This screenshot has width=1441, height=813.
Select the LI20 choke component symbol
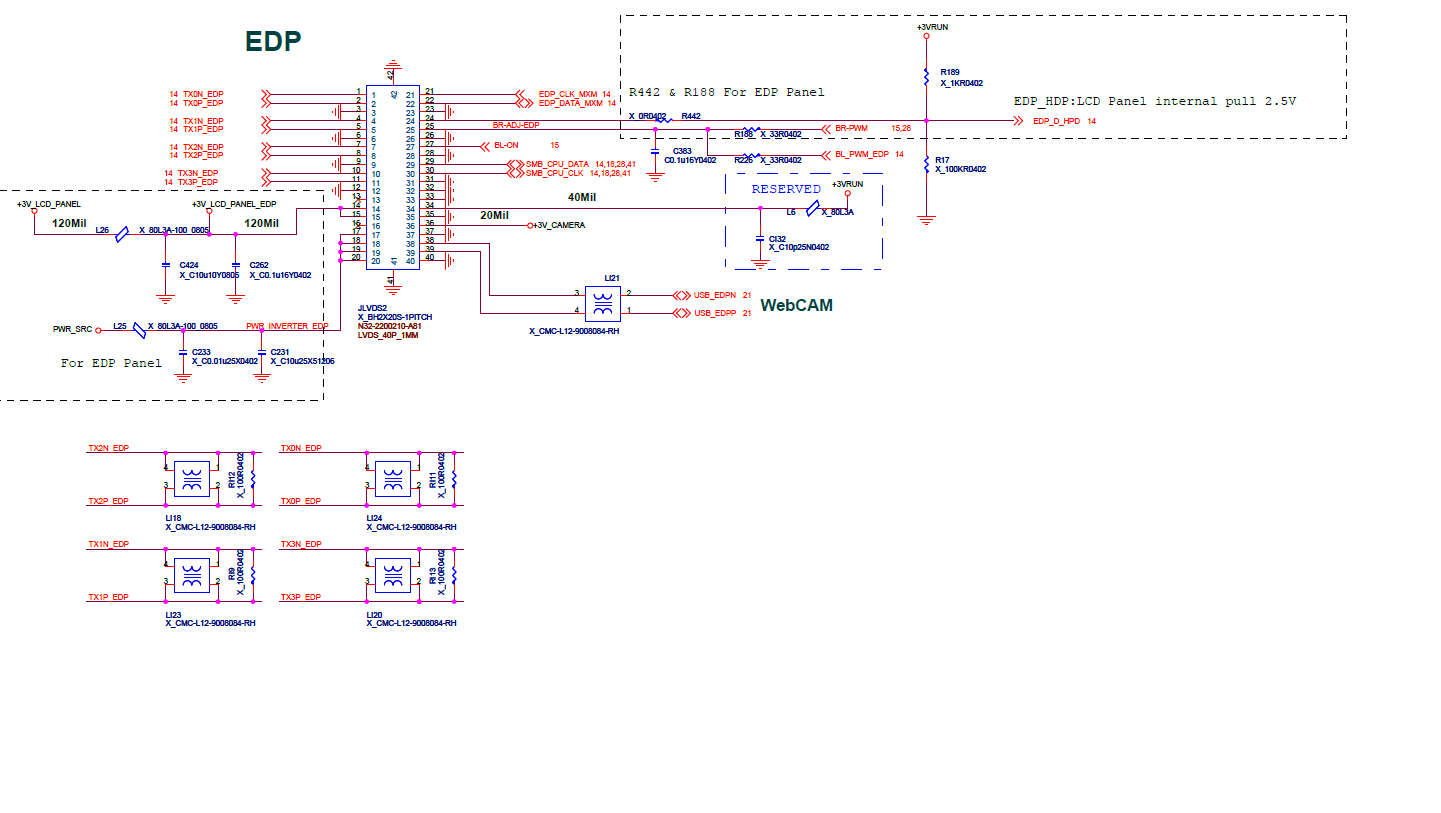392,575
